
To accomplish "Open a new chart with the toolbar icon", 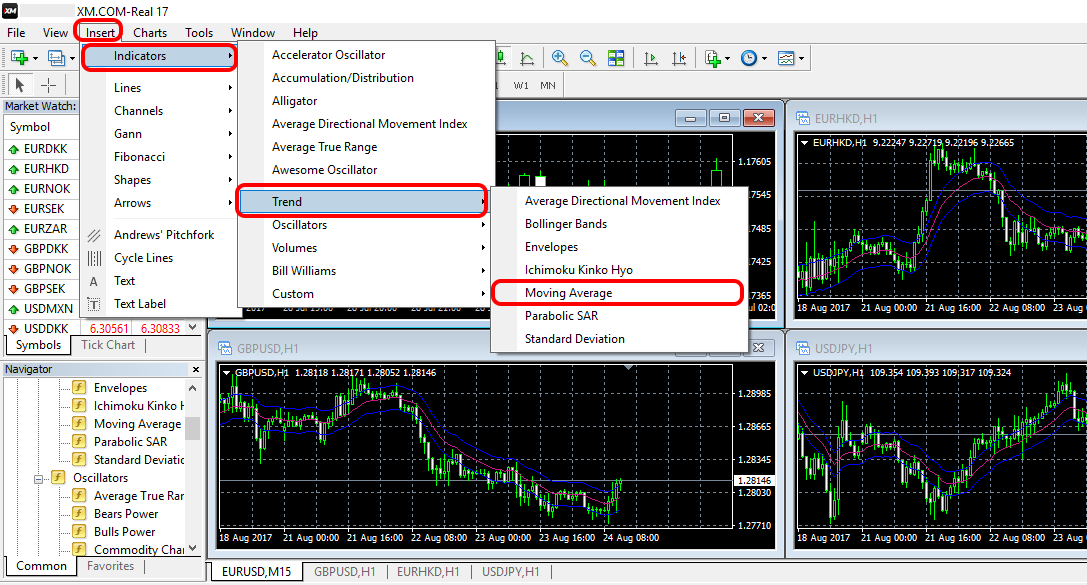I will click(18, 58).
